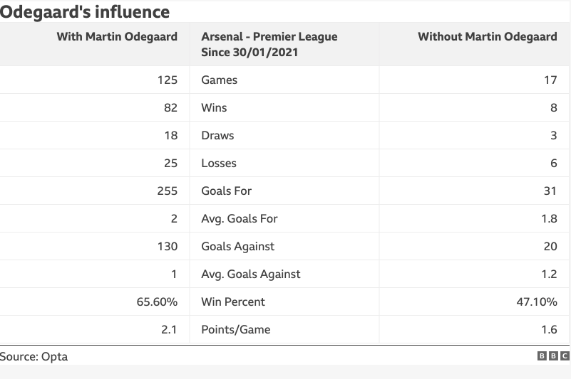Click the Avg. Goals For label
The height and width of the screenshot is (379, 571).
pyautogui.click(x=239, y=219)
